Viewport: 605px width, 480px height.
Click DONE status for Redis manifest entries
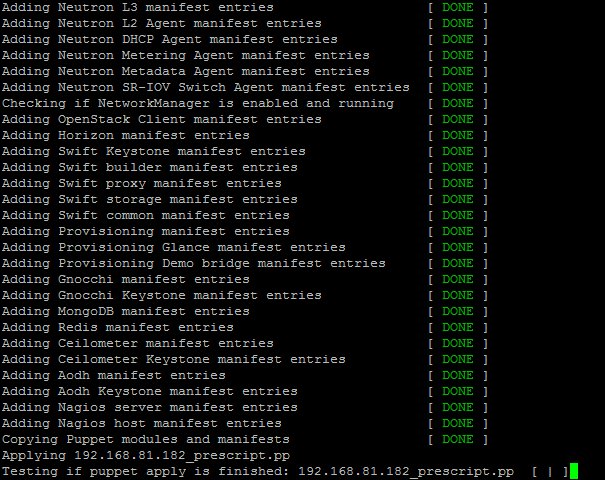(x=458, y=328)
